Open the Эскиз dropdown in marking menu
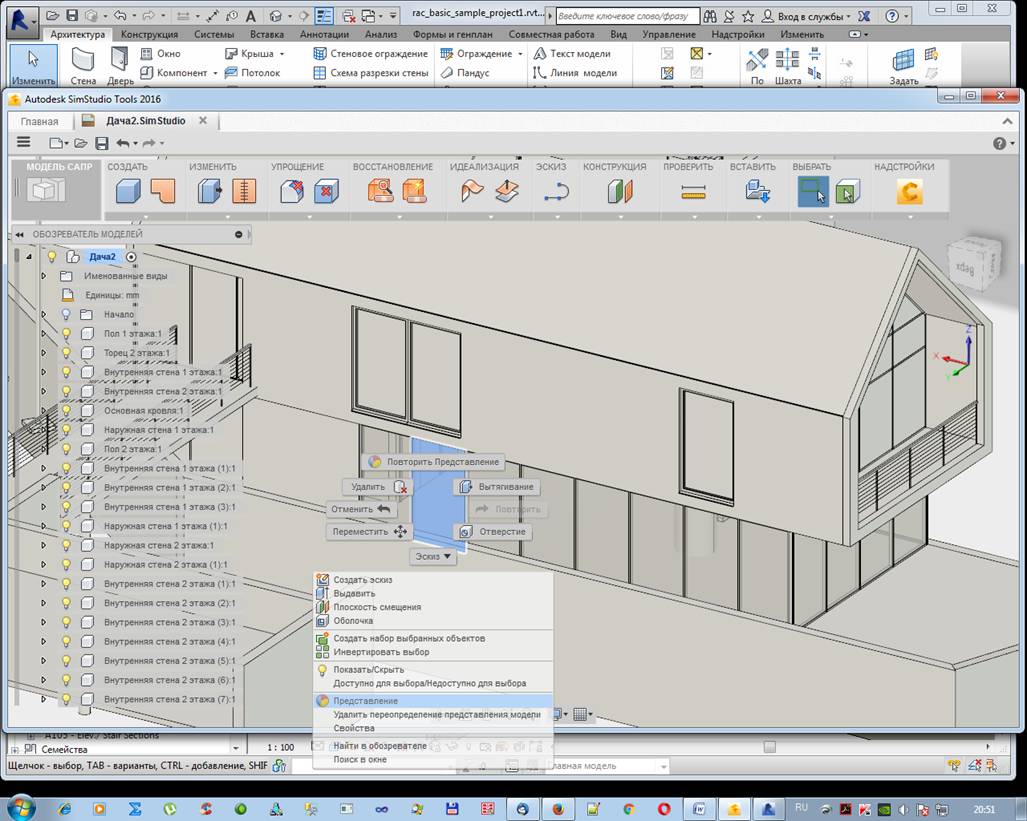 pyautogui.click(x=433, y=556)
